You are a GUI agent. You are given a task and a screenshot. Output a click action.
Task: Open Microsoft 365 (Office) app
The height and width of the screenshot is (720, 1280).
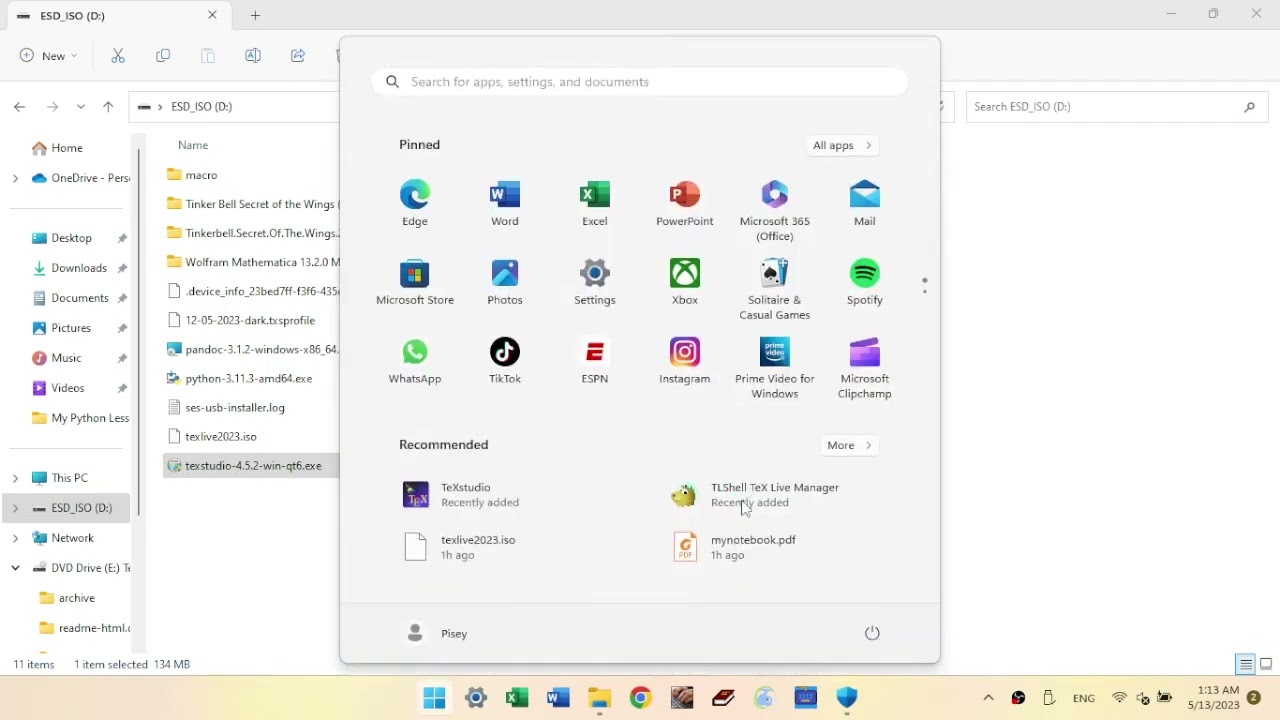click(775, 210)
